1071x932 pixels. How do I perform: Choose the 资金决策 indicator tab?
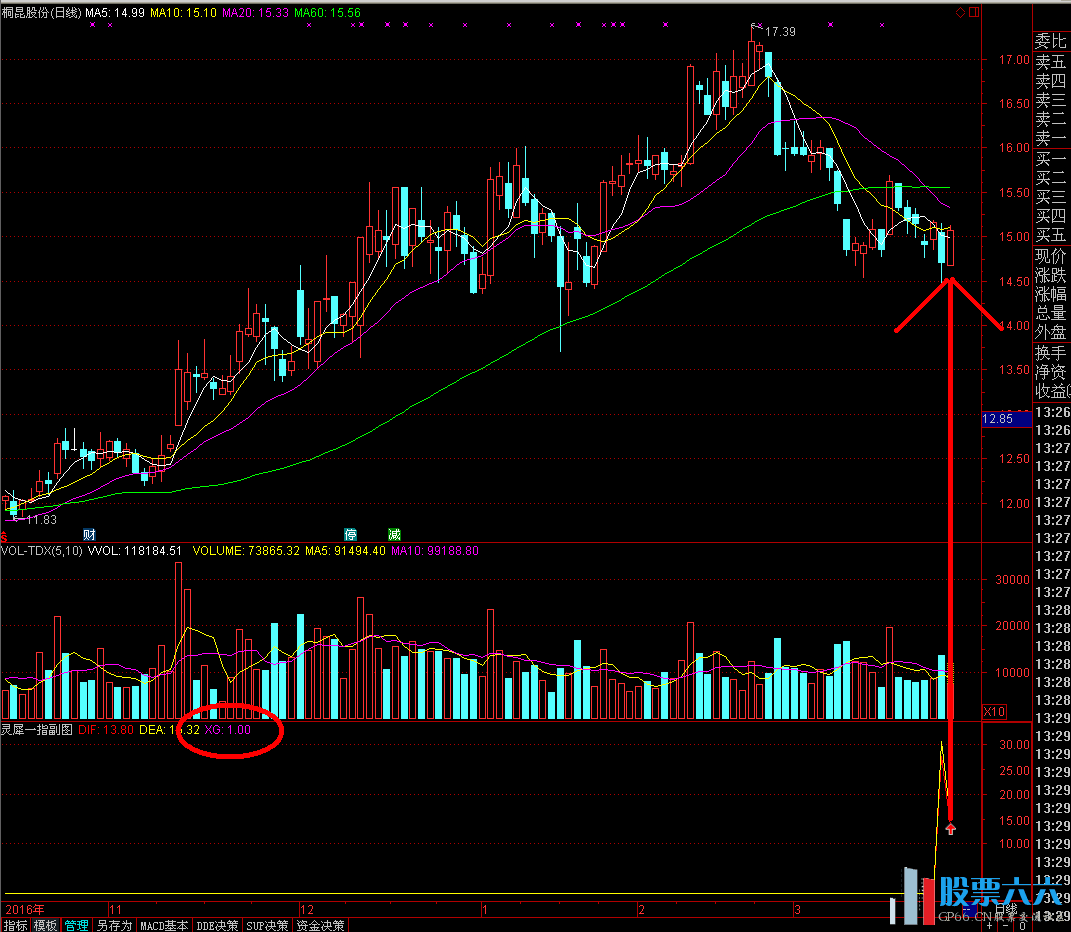321,925
